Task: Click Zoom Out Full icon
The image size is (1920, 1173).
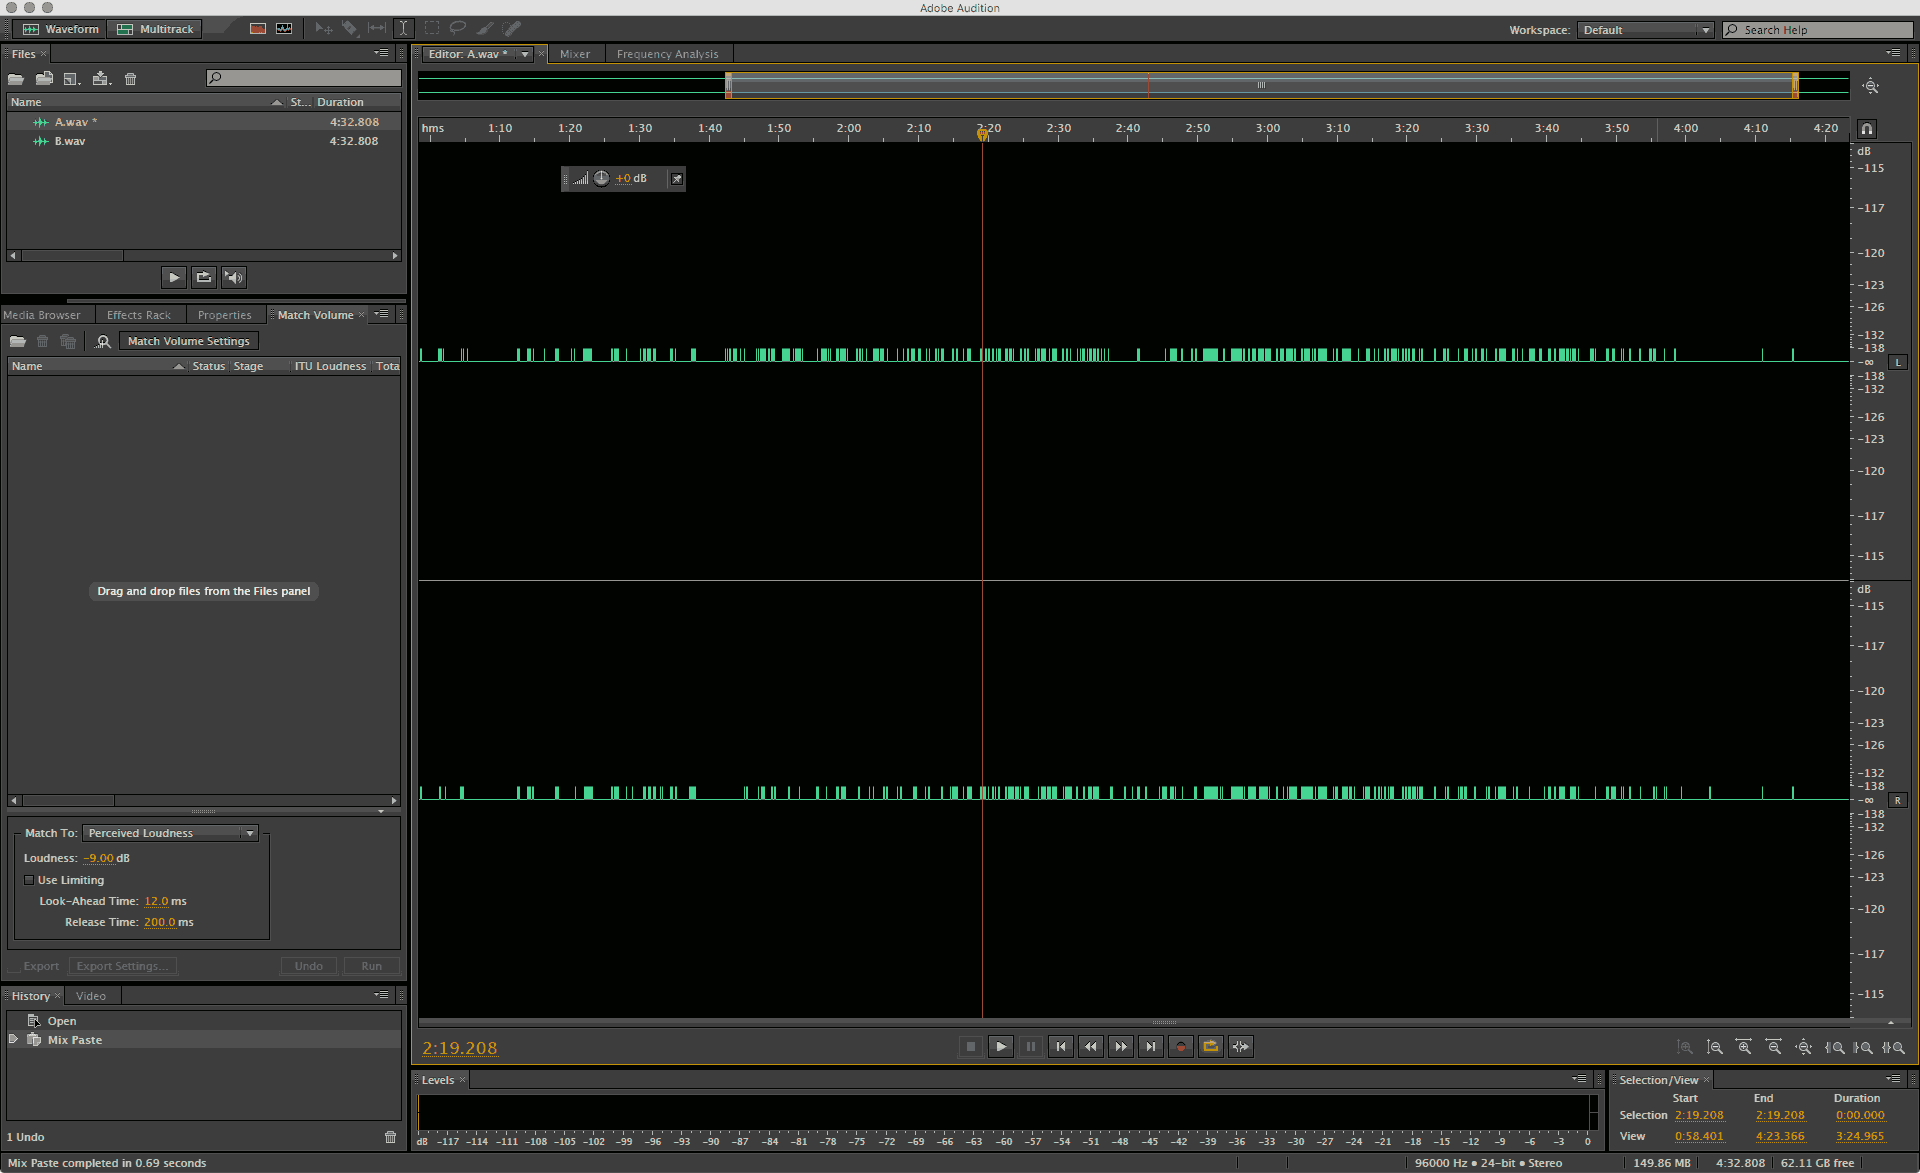Action: coord(1804,1047)
